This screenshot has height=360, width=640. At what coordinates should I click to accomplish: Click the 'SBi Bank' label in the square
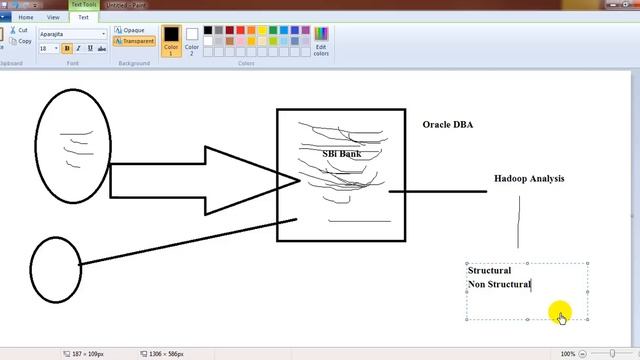[342, 154]
